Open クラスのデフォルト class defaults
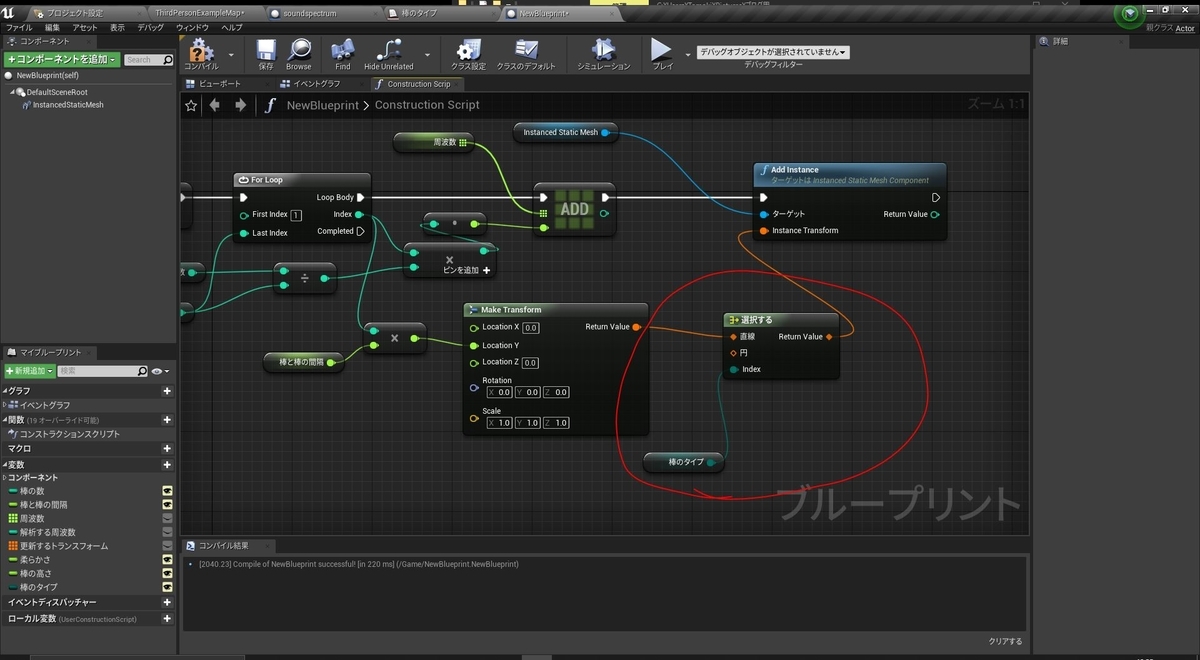This screenshot has height=660, width=1200. 526,54
